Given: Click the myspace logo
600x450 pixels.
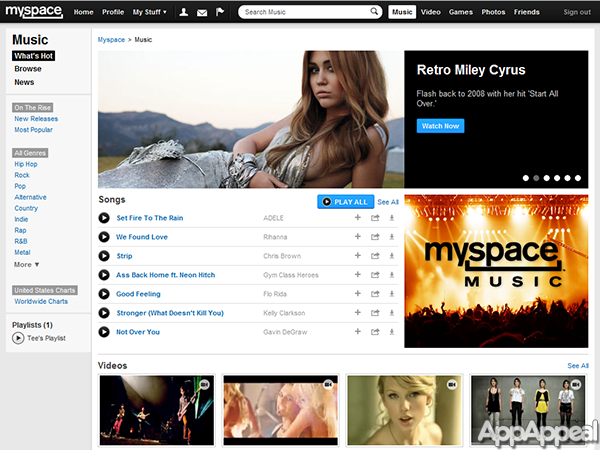Looking at the screenshot, I should pos(34,11).
